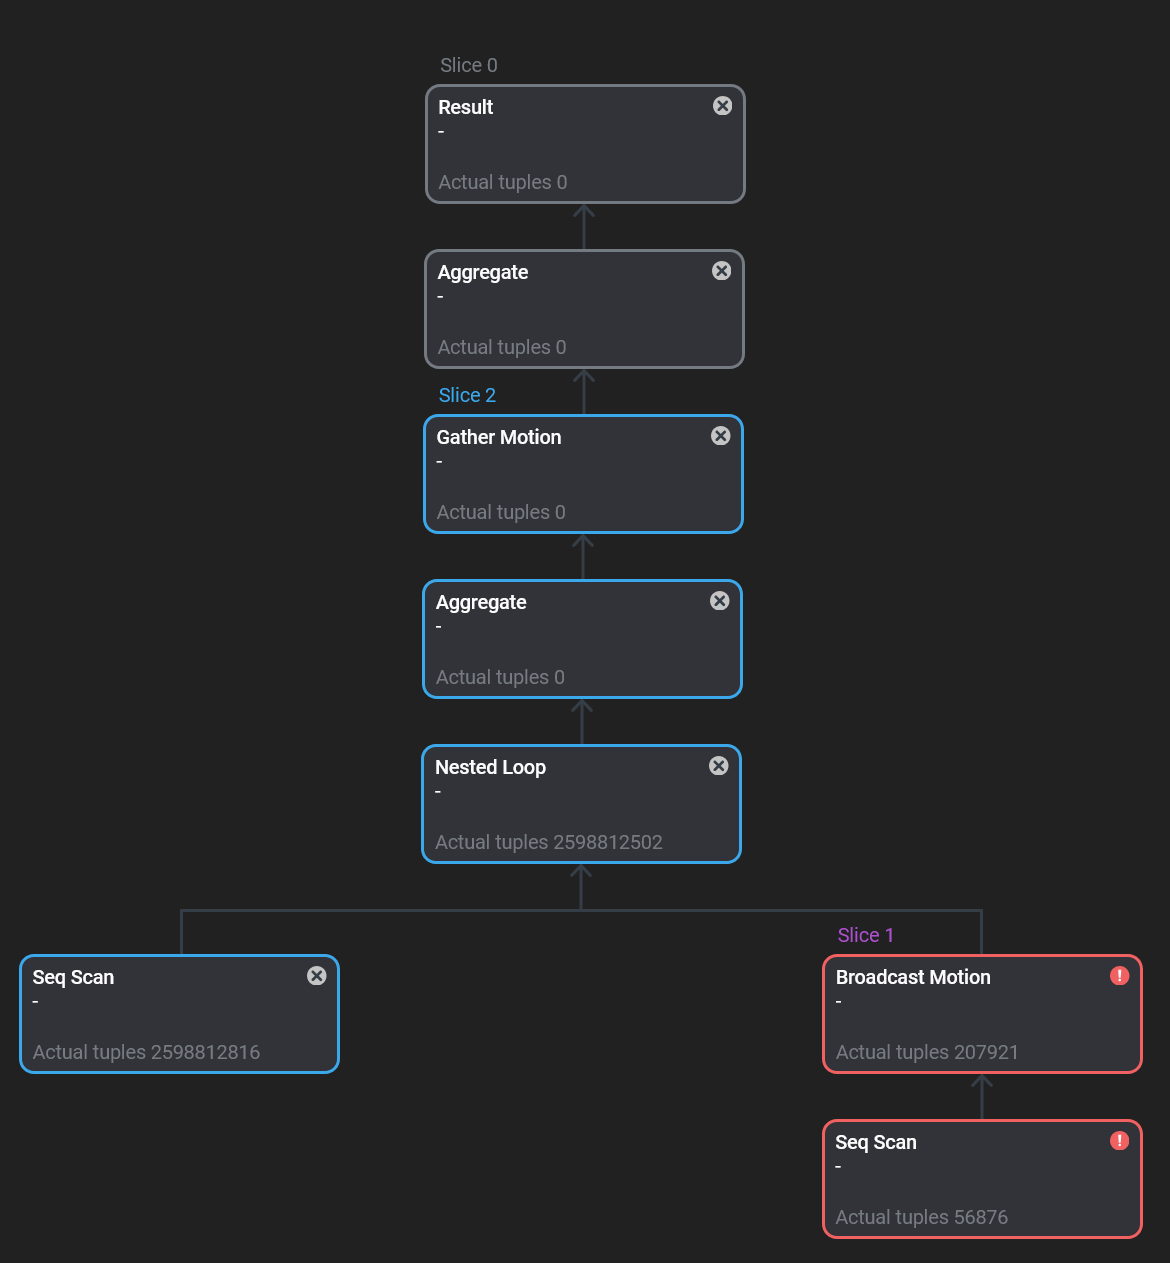Select the Nested Loop node card
1170x1263 pixels.
[x=581, y=804]
